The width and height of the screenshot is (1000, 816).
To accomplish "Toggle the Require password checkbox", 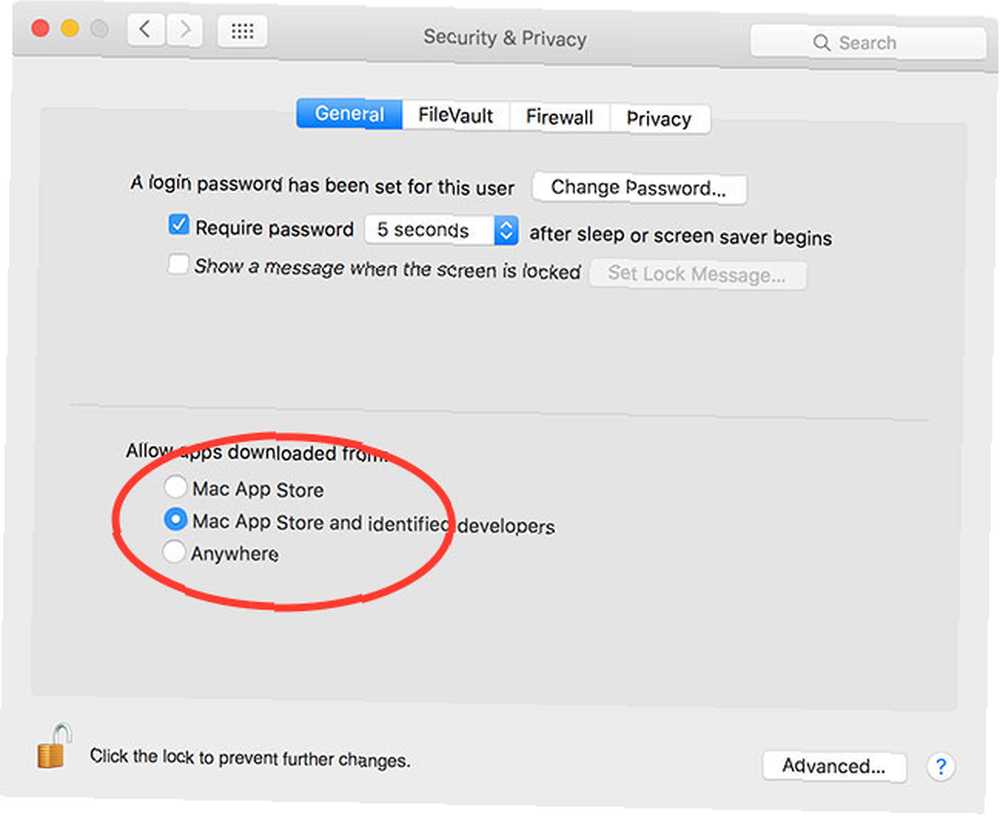I will (179, 225).
